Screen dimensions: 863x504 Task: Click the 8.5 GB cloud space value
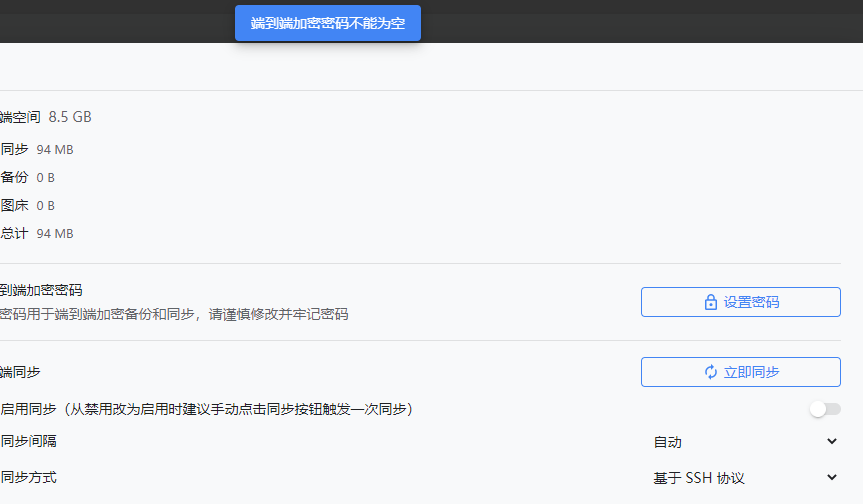pyautogui.click(x=70, y=117)
